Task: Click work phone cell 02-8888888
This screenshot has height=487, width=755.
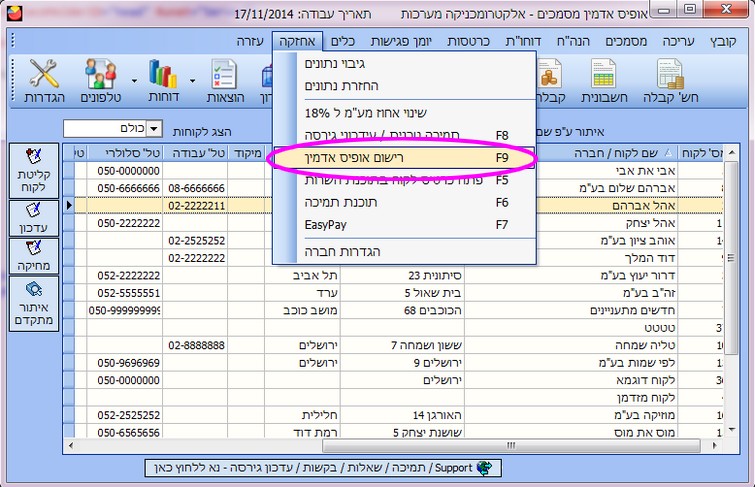Action: [x=196, y=345]
